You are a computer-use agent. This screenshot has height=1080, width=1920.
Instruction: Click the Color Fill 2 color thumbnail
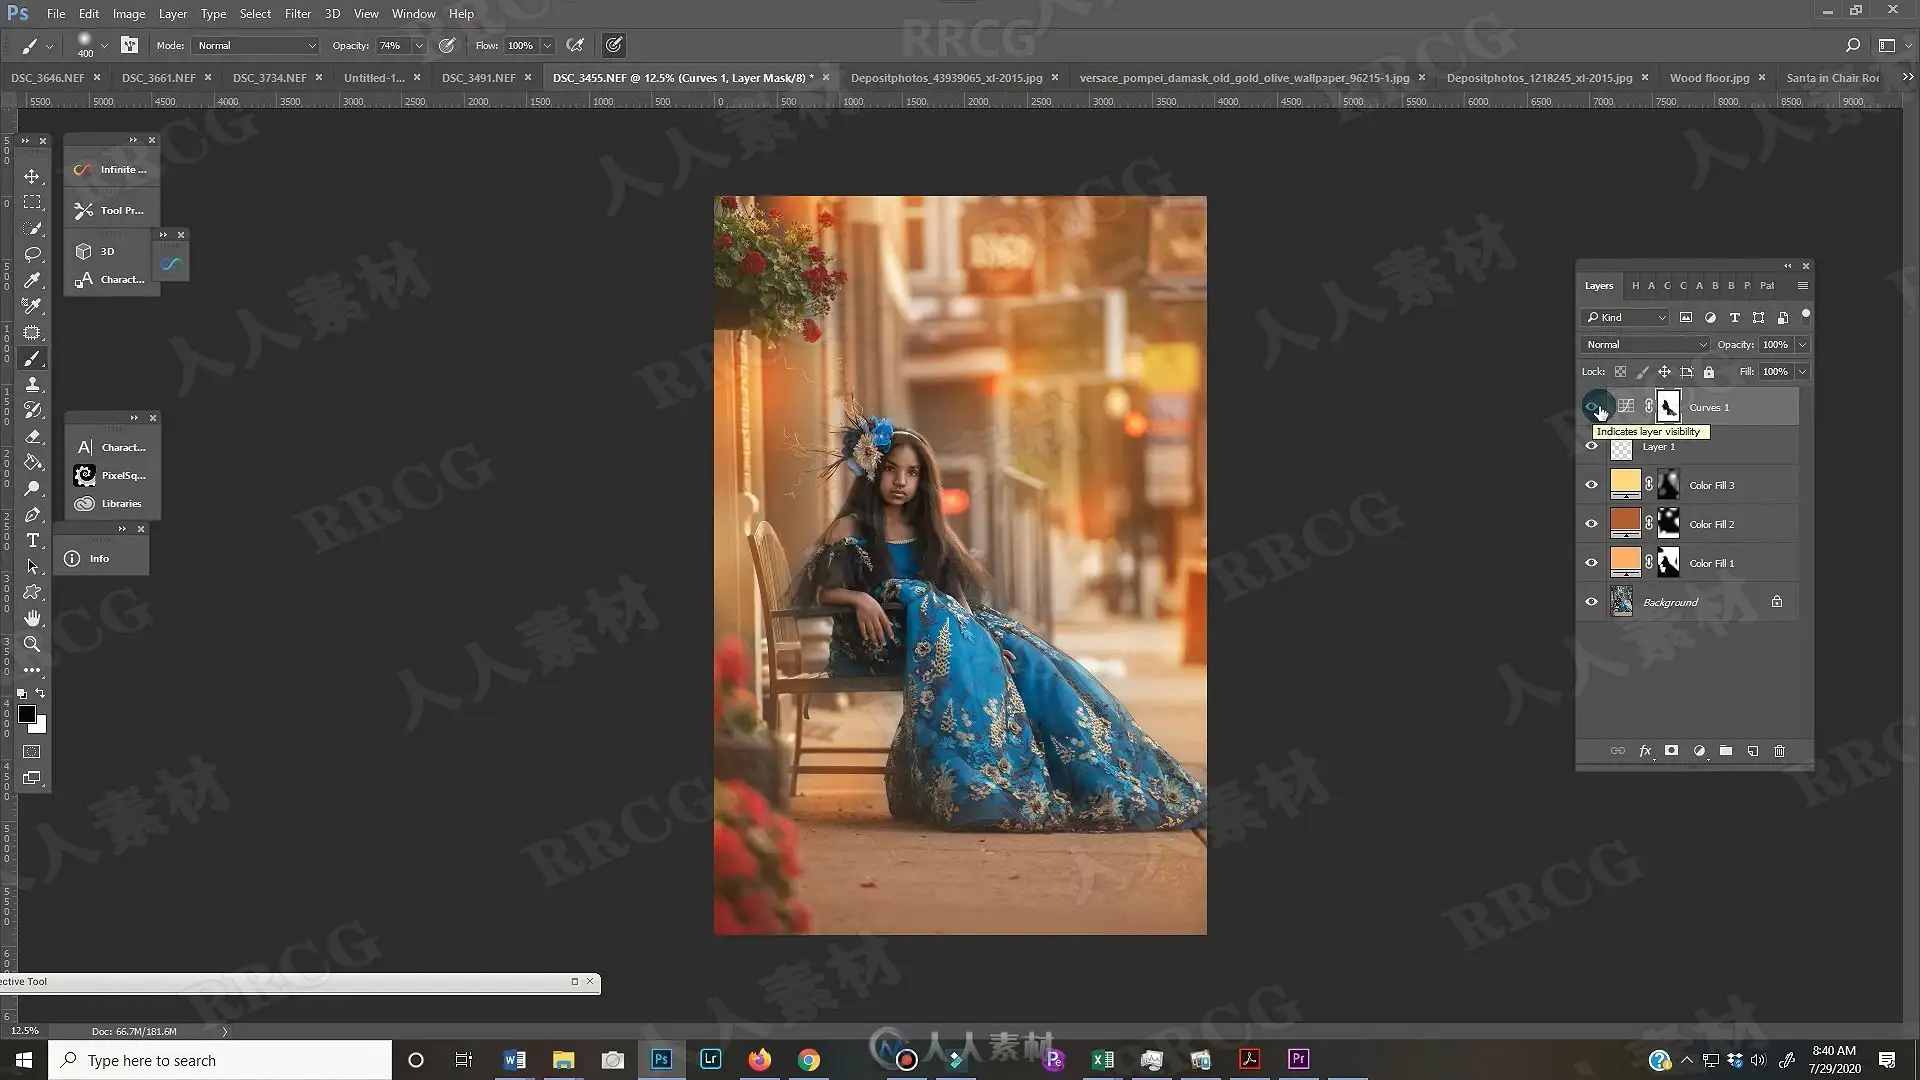1625,523
